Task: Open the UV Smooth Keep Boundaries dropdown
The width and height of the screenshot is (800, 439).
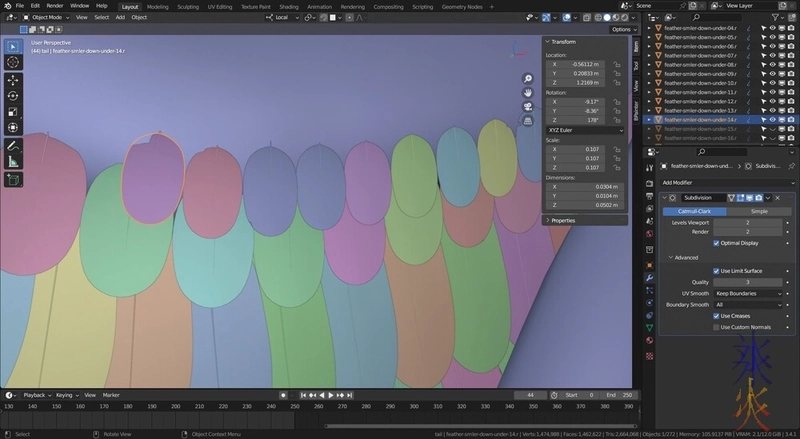Action: [x=748, y=293]
